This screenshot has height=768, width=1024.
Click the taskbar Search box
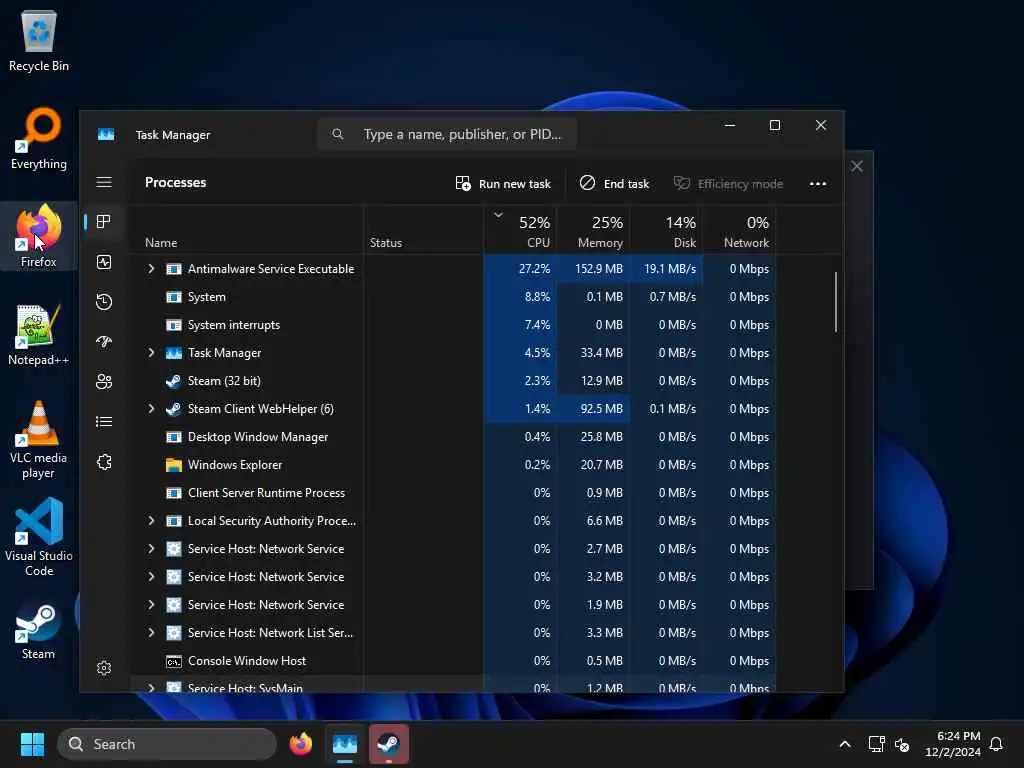click(167, 744)
